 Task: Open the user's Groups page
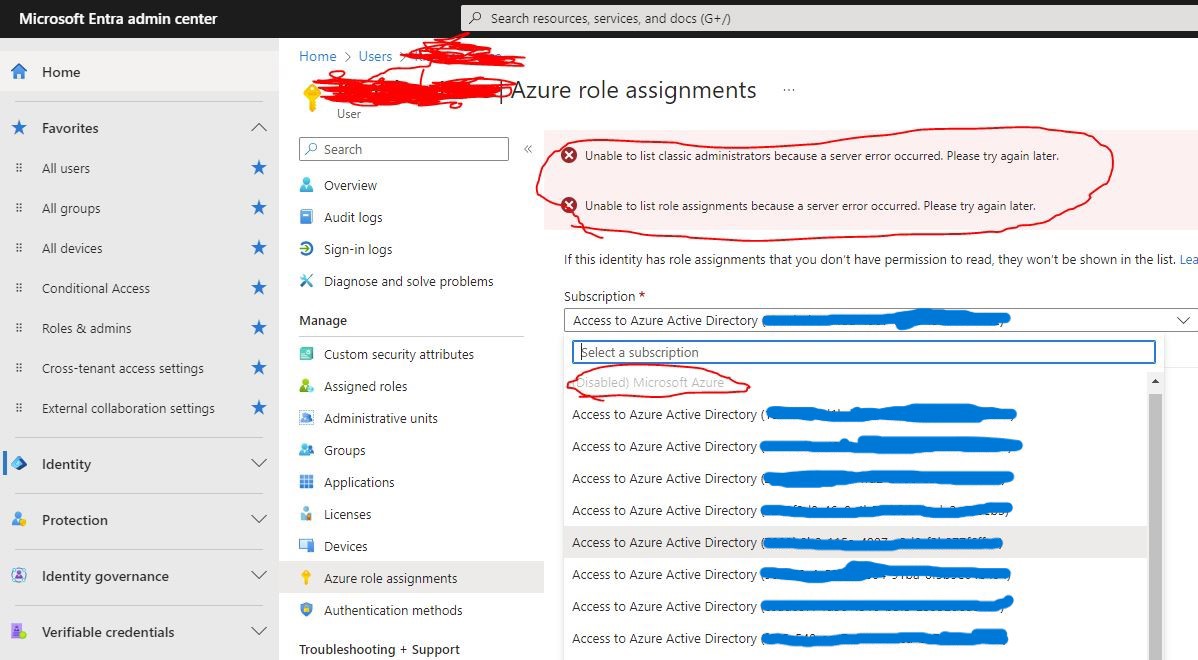[x=344, y=449]
